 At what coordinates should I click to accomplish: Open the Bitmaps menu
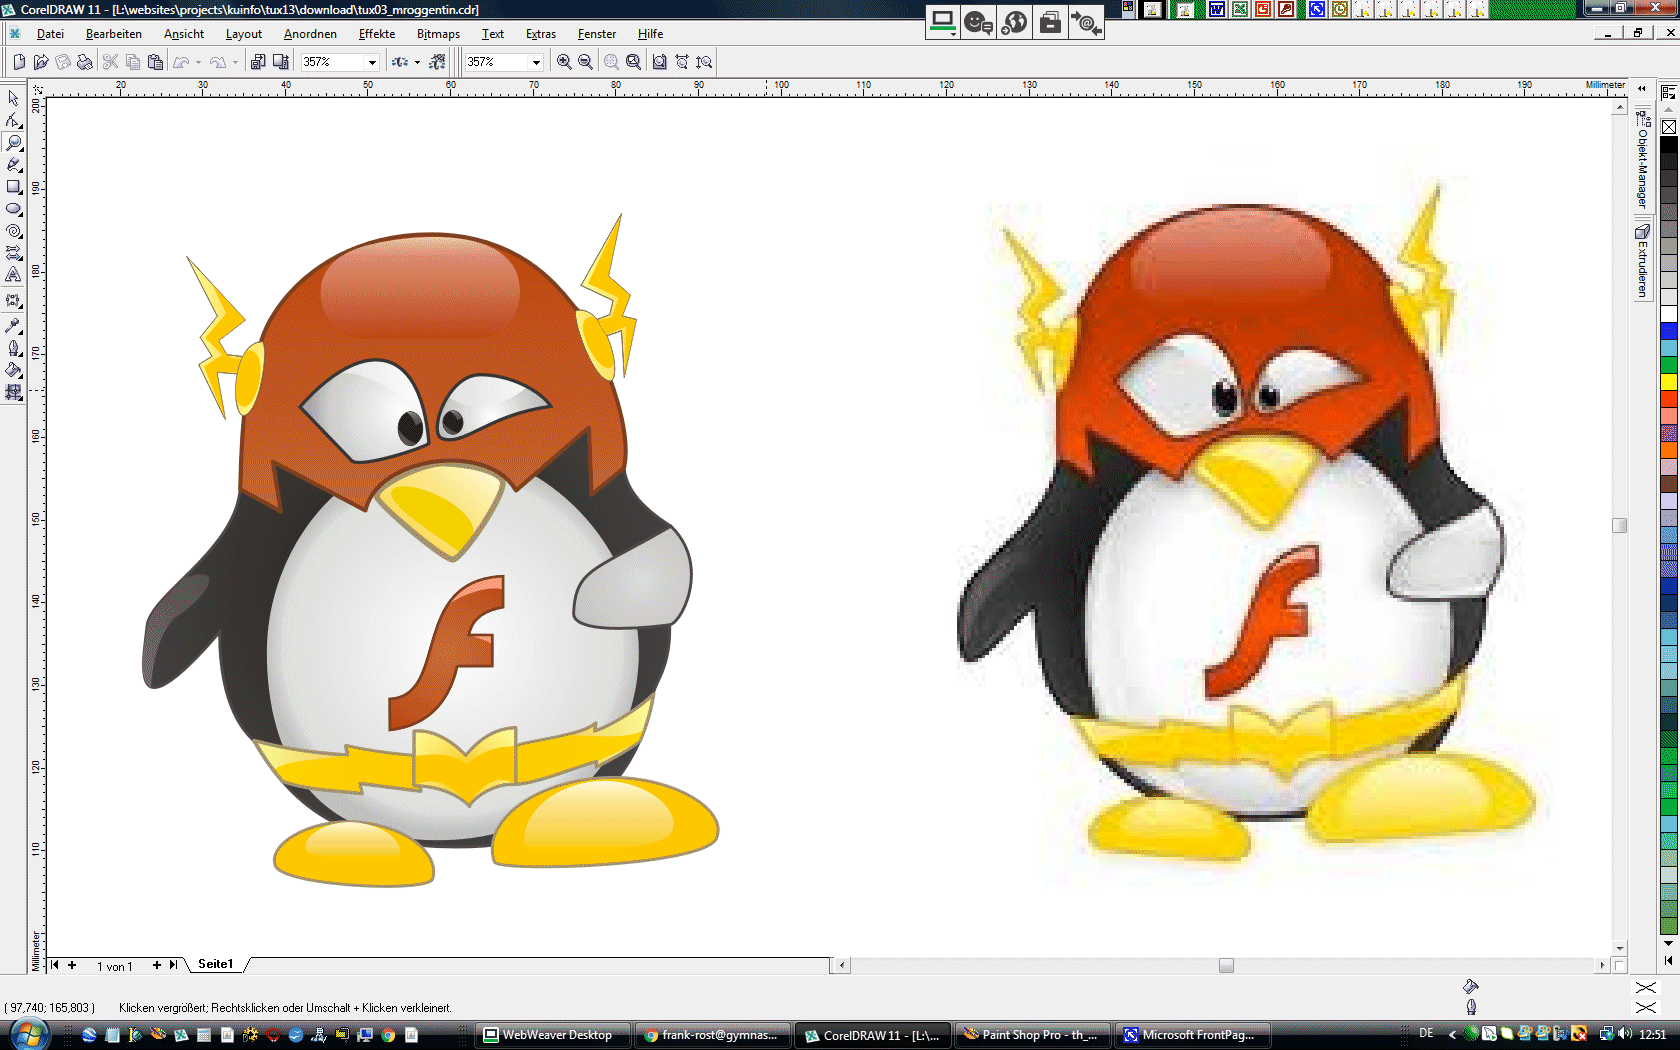click(438, 34)
